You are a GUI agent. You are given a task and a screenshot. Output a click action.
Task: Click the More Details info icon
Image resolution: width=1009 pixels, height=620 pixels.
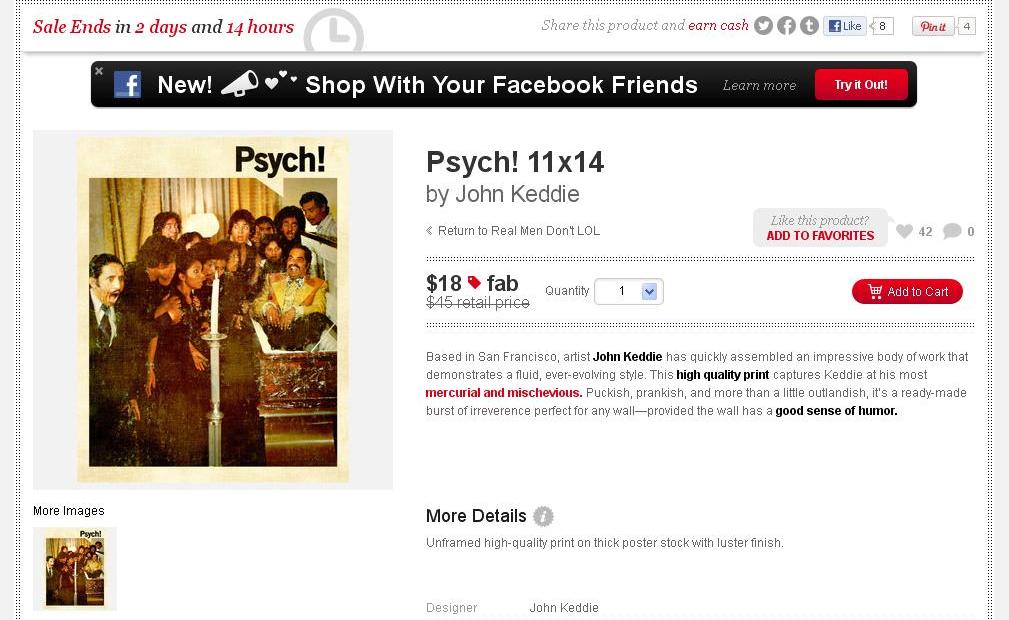pyautogui.click(x=543, y=516)
